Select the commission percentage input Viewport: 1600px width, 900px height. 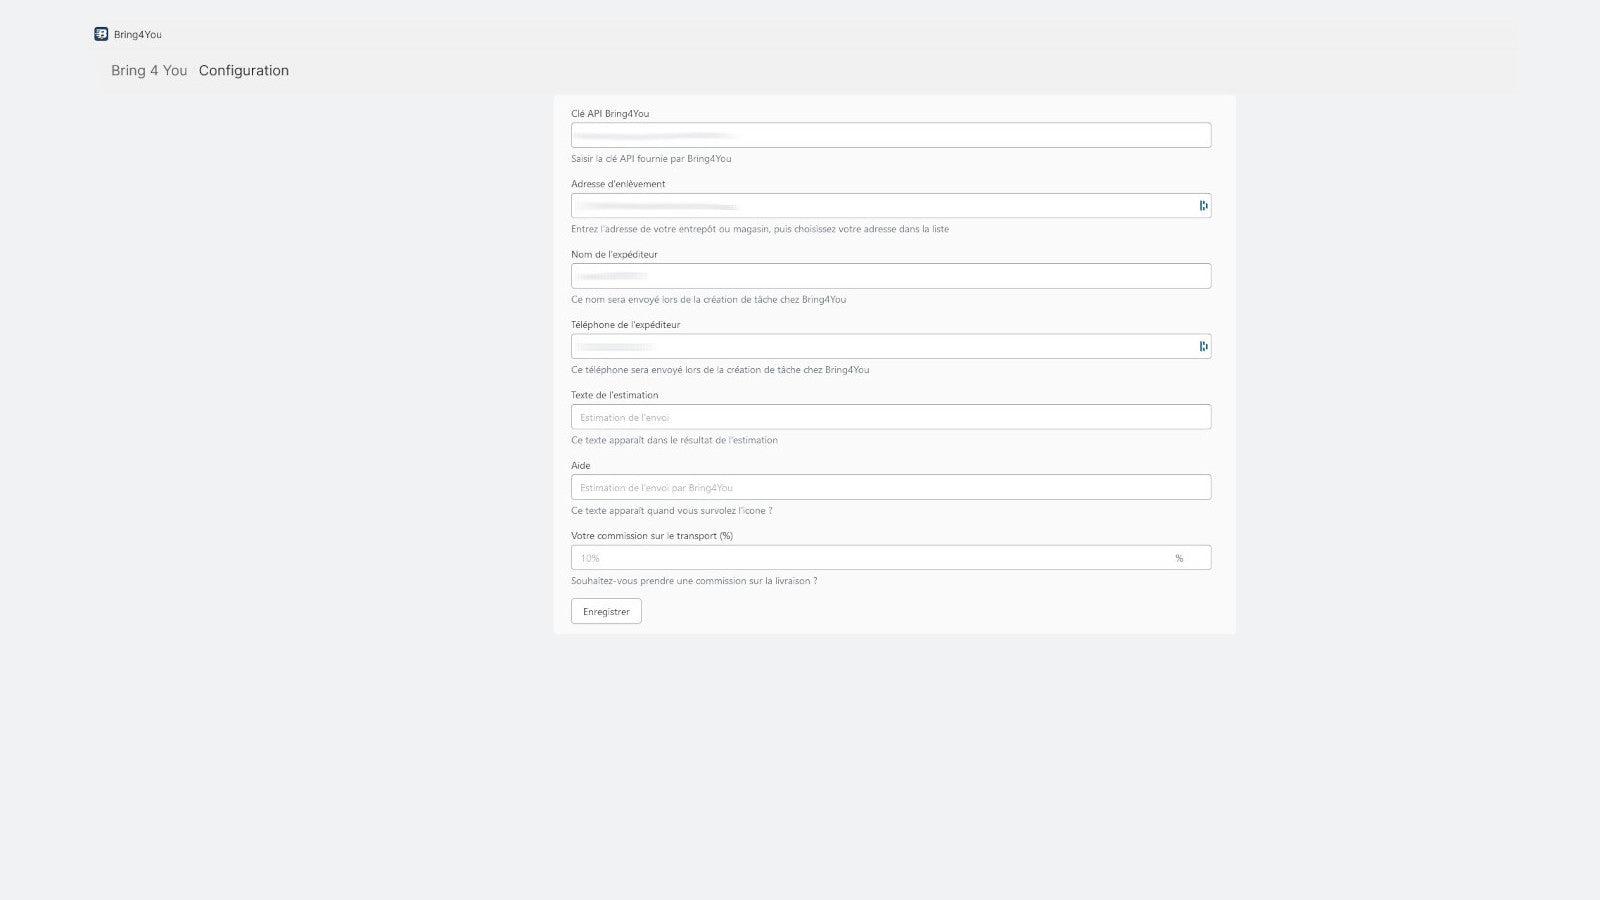pos(870,557)
